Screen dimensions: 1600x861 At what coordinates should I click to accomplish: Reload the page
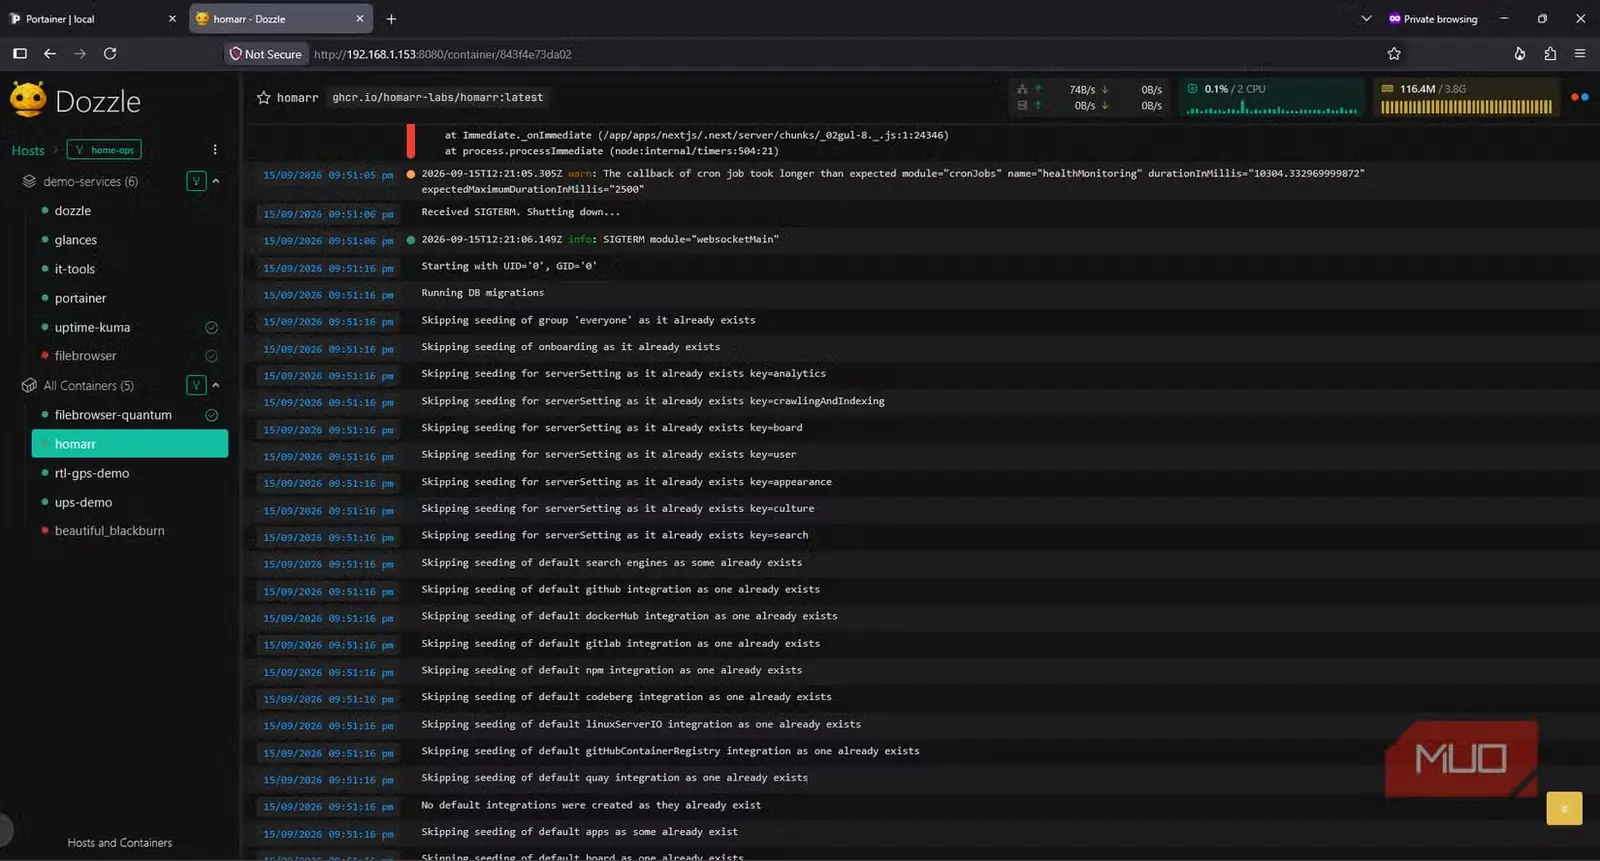[x=110, y=54]
